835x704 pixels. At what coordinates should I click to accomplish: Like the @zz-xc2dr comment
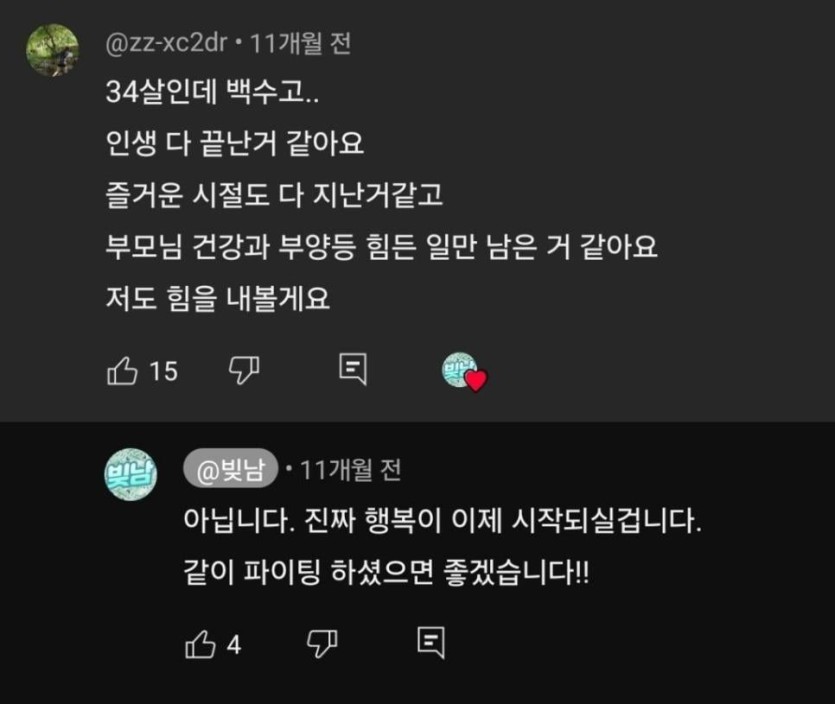pyautogui.click(x=122, y=371)
